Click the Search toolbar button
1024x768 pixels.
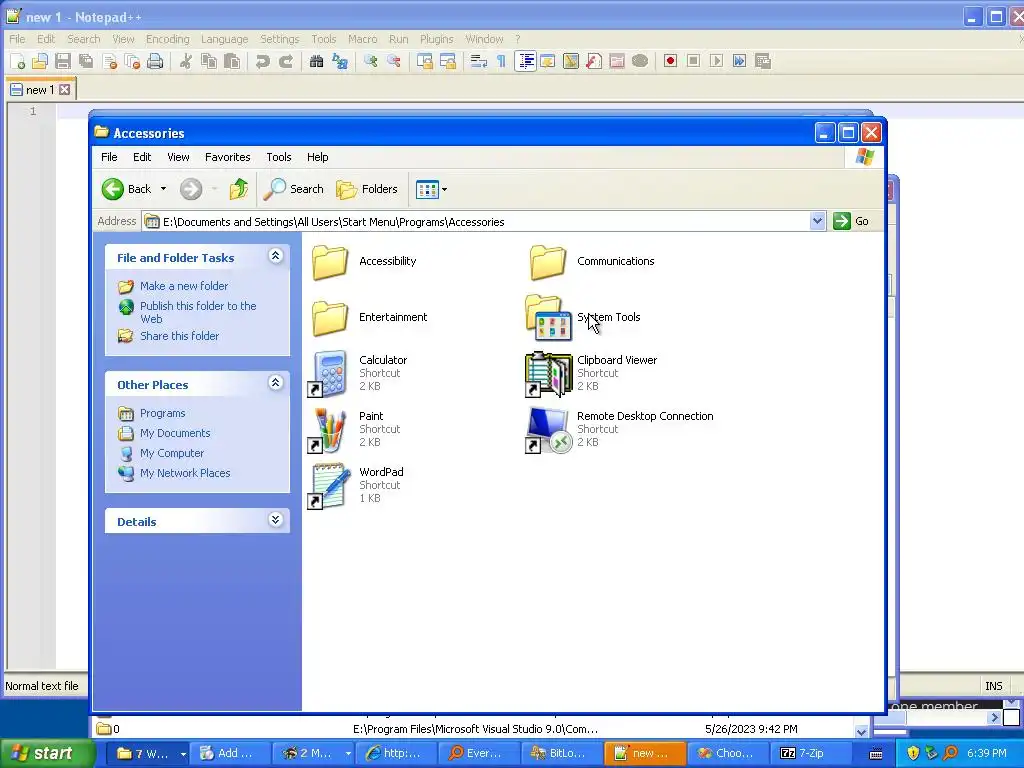coord(294,189)
